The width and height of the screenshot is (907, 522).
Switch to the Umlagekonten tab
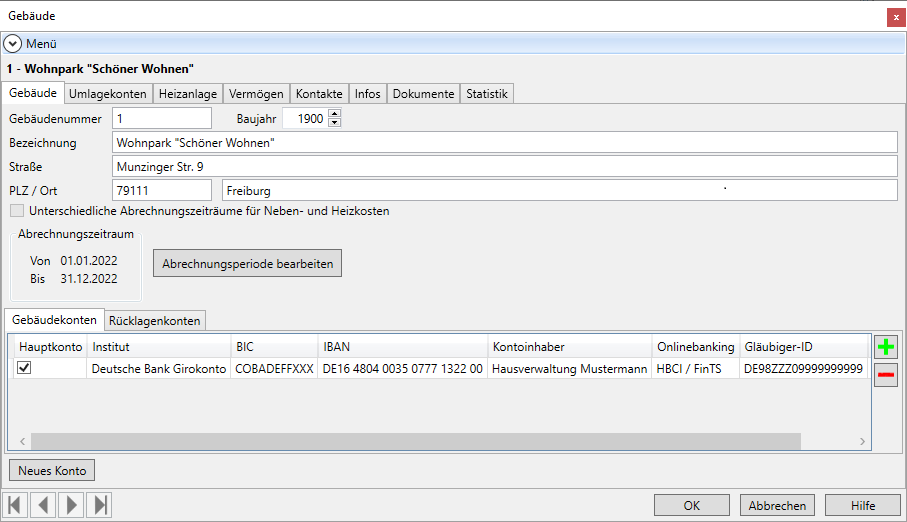[x=108, y=94]
